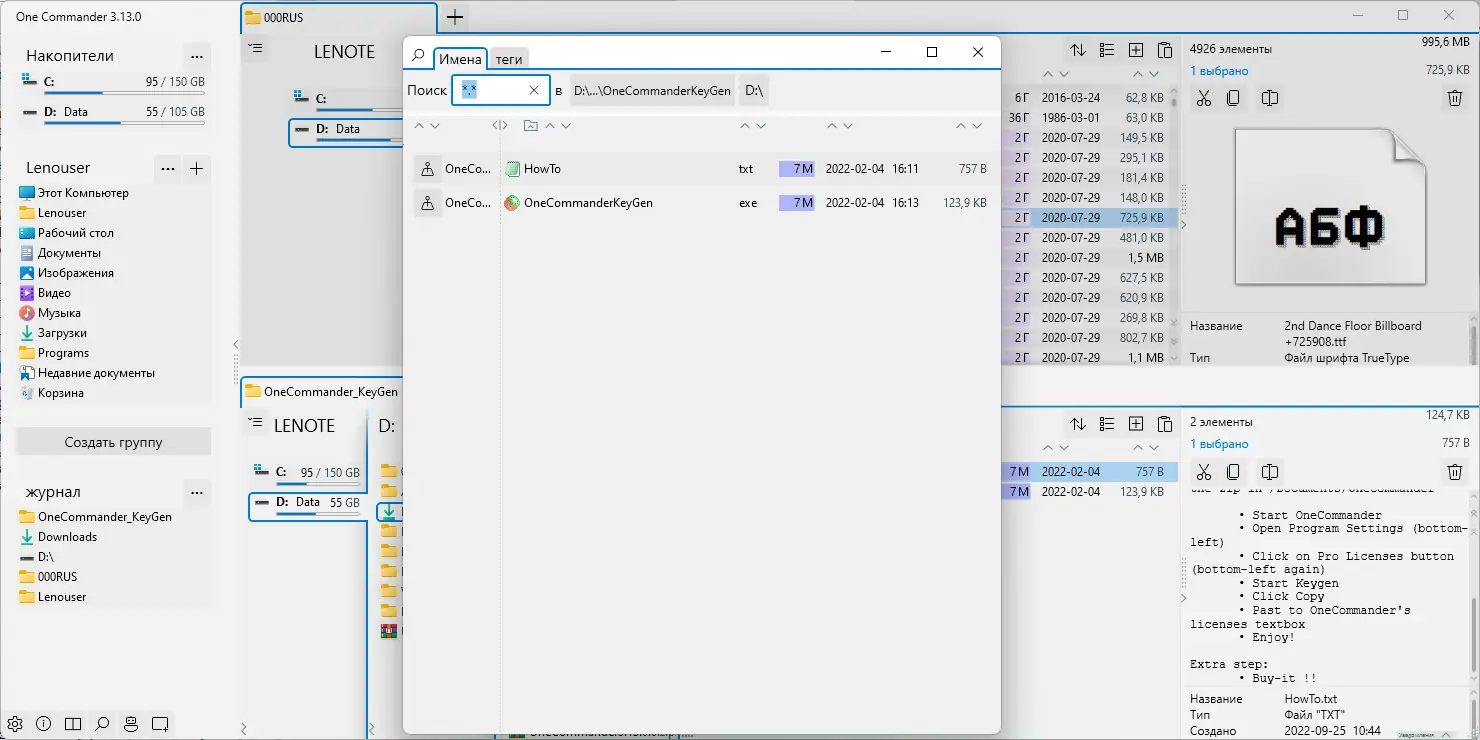Image resolution: width=1480 pixels, height=740 pixels.
Task: Click the Создать группу button
Action: click(113, 441)
